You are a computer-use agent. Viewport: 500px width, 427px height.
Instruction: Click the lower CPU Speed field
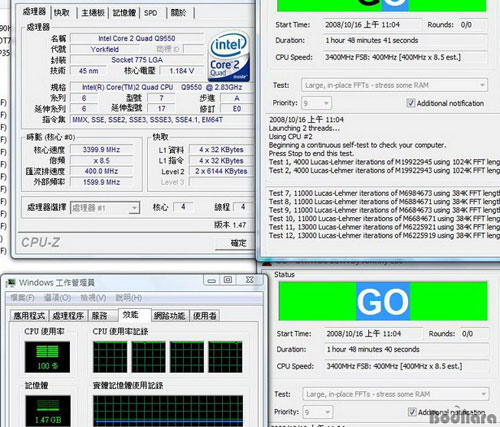(406, 366)
